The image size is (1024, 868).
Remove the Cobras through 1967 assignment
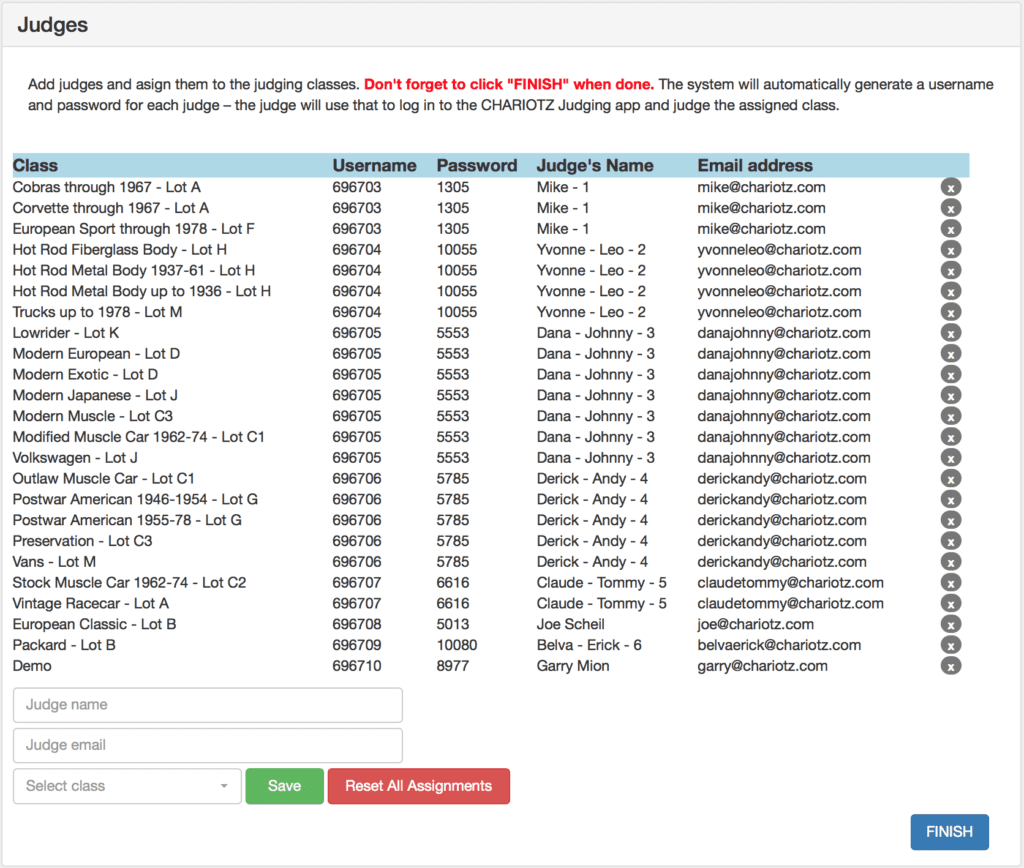click(x=950, y=187)
